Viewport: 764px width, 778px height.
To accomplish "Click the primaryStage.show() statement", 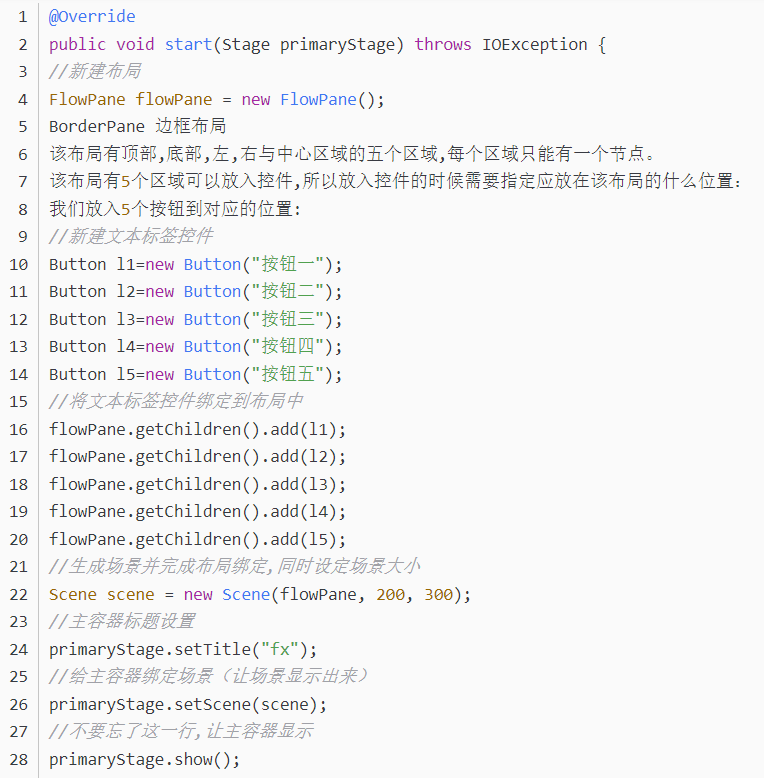I will tap(144, 759).
